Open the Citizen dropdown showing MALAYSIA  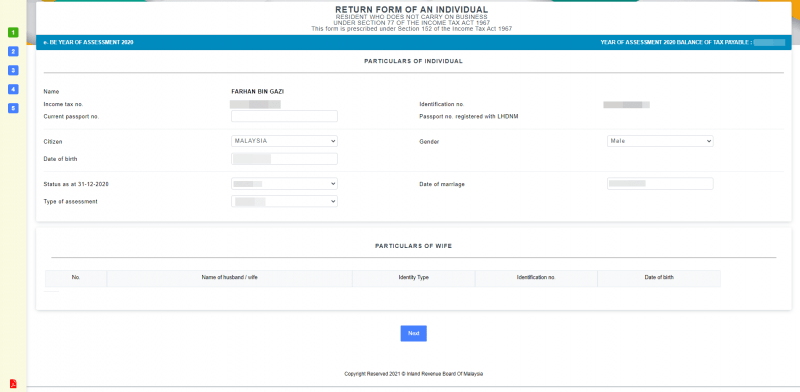284,141
